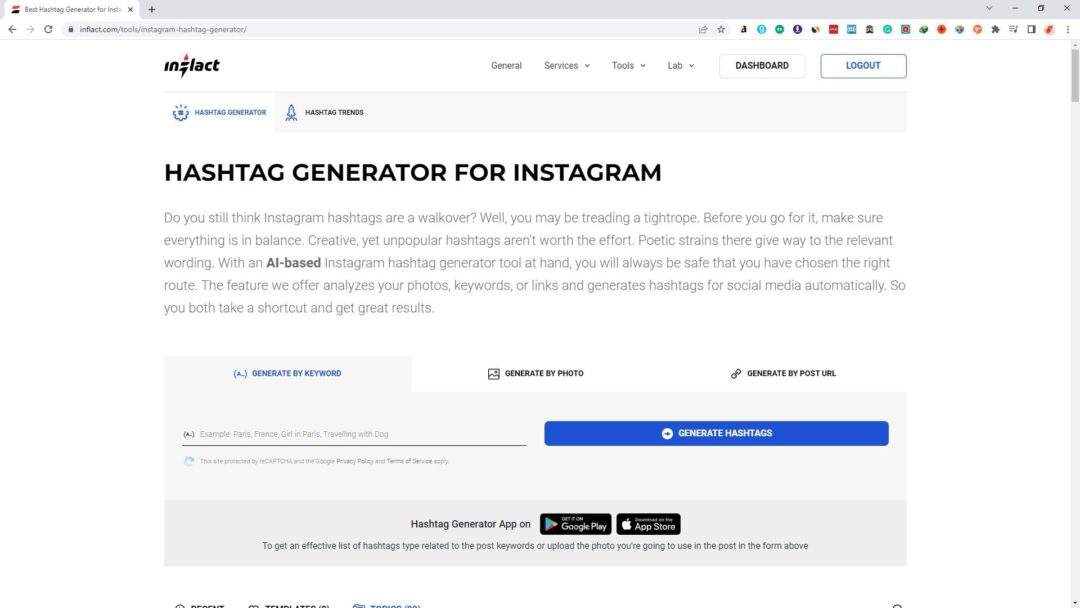The width and height of the screenshot is (1080, 608).
Task: Click the Generate Hashtags button
Action: (x=716, y=433)
